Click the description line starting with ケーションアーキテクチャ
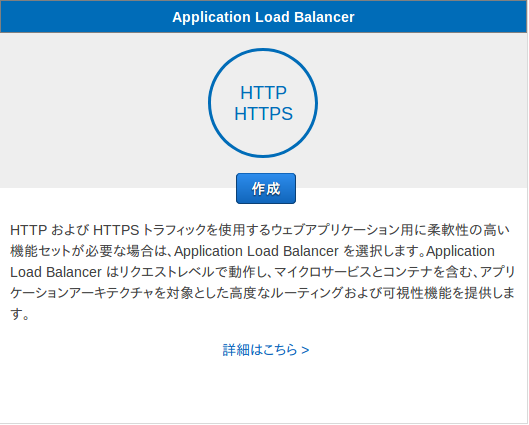Screen dimensions: 529x425 click(x=262, y=293)
